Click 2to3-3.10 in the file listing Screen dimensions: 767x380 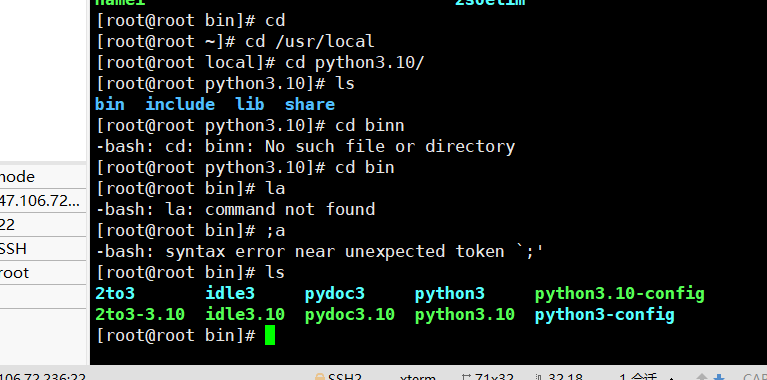coord(140,314)
